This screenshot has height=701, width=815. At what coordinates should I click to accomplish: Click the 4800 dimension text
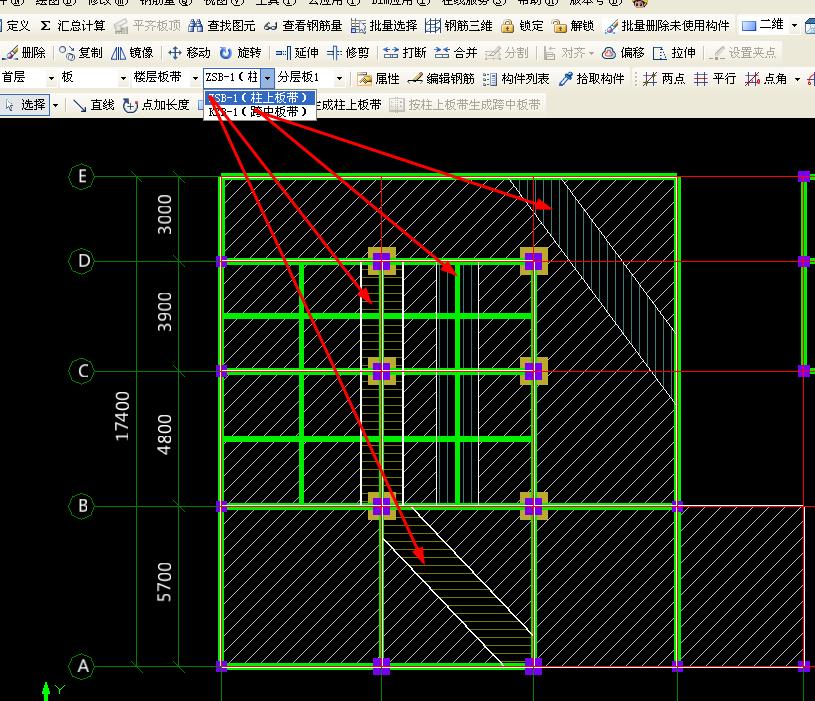[x=164, y=434]
